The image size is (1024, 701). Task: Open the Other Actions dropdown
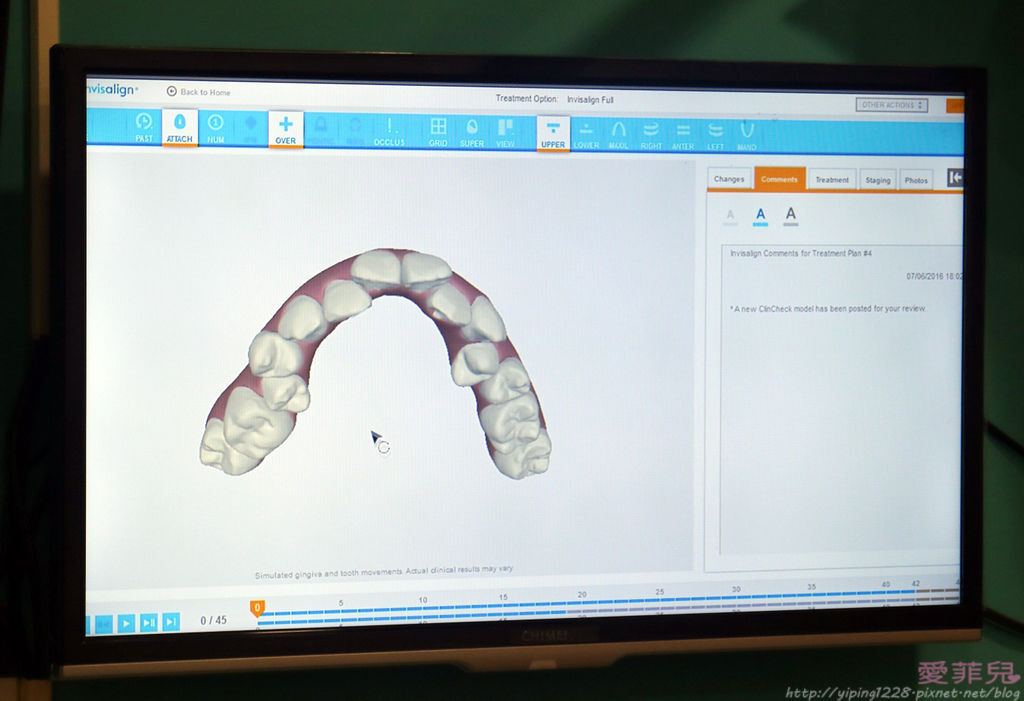pyautogui.click(x=891, y=105)
